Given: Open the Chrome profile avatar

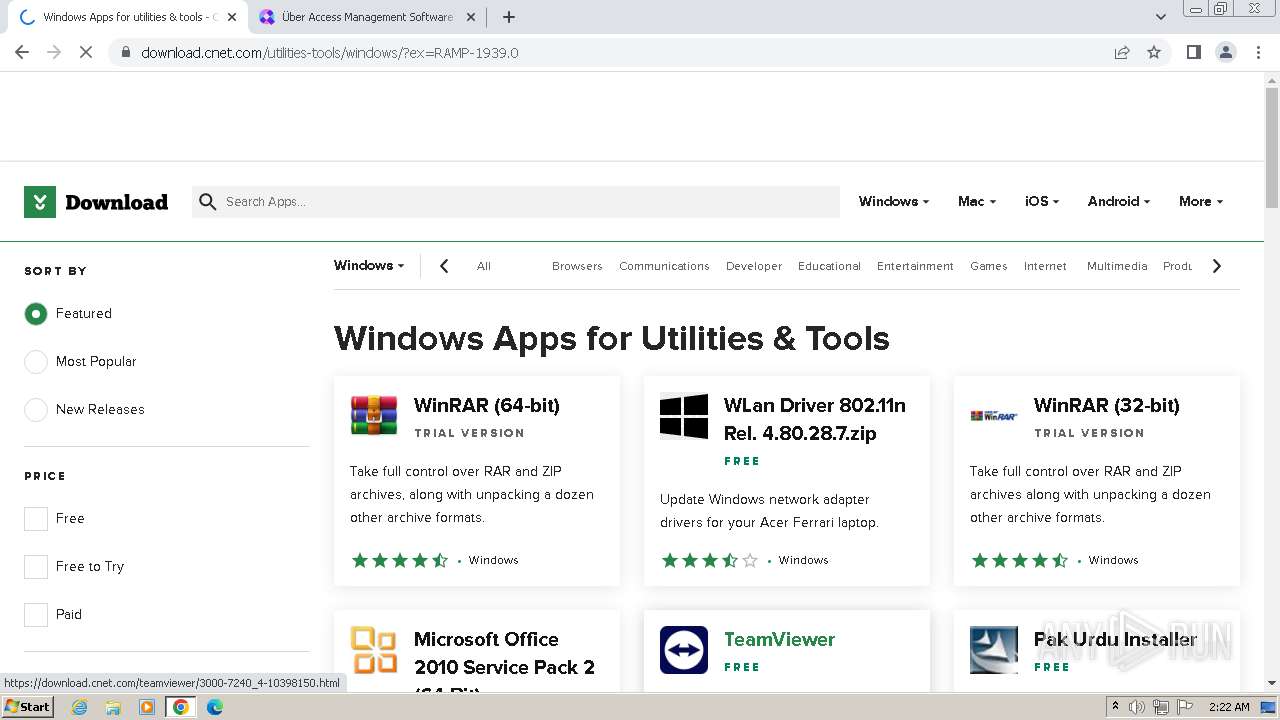Looking at the screenshot, I should [x=1226, y=52].
